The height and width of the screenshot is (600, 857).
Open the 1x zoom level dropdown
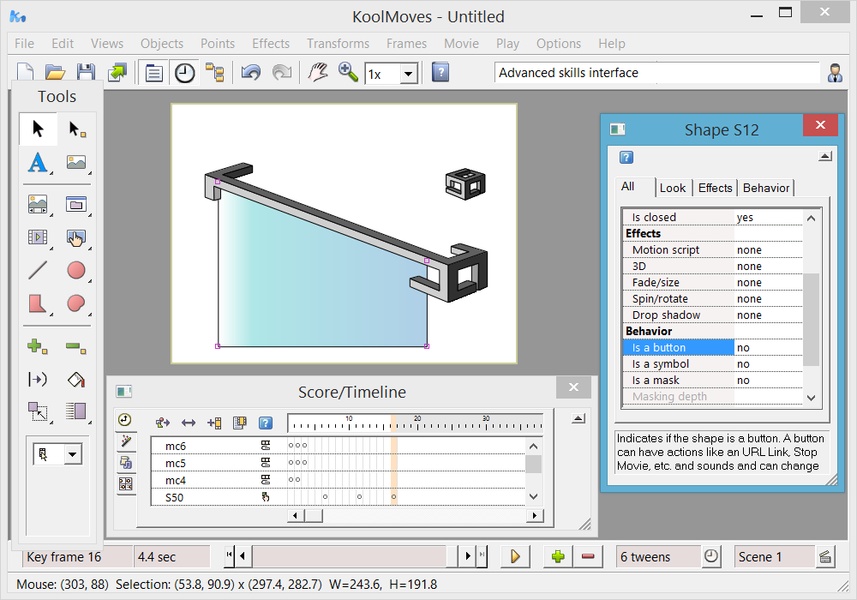click(x=408, y=74)
